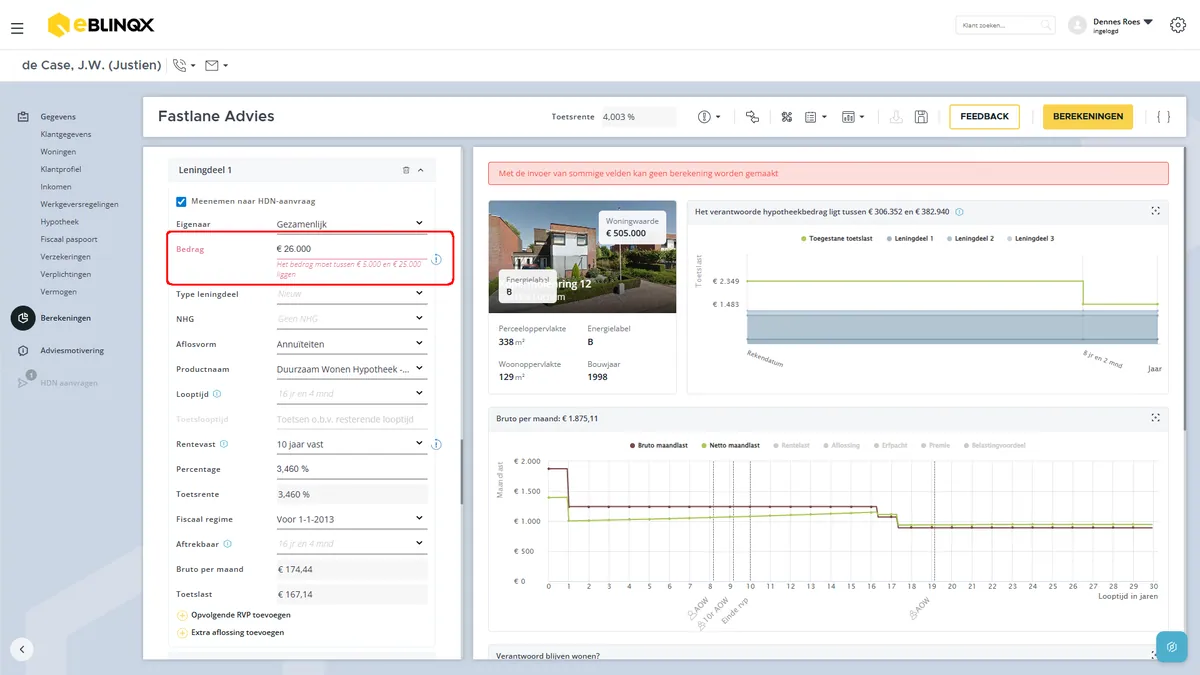
Task: Collapse the Leningdeel 1 section
Action: pyautogui.click(x=421, y=170)
